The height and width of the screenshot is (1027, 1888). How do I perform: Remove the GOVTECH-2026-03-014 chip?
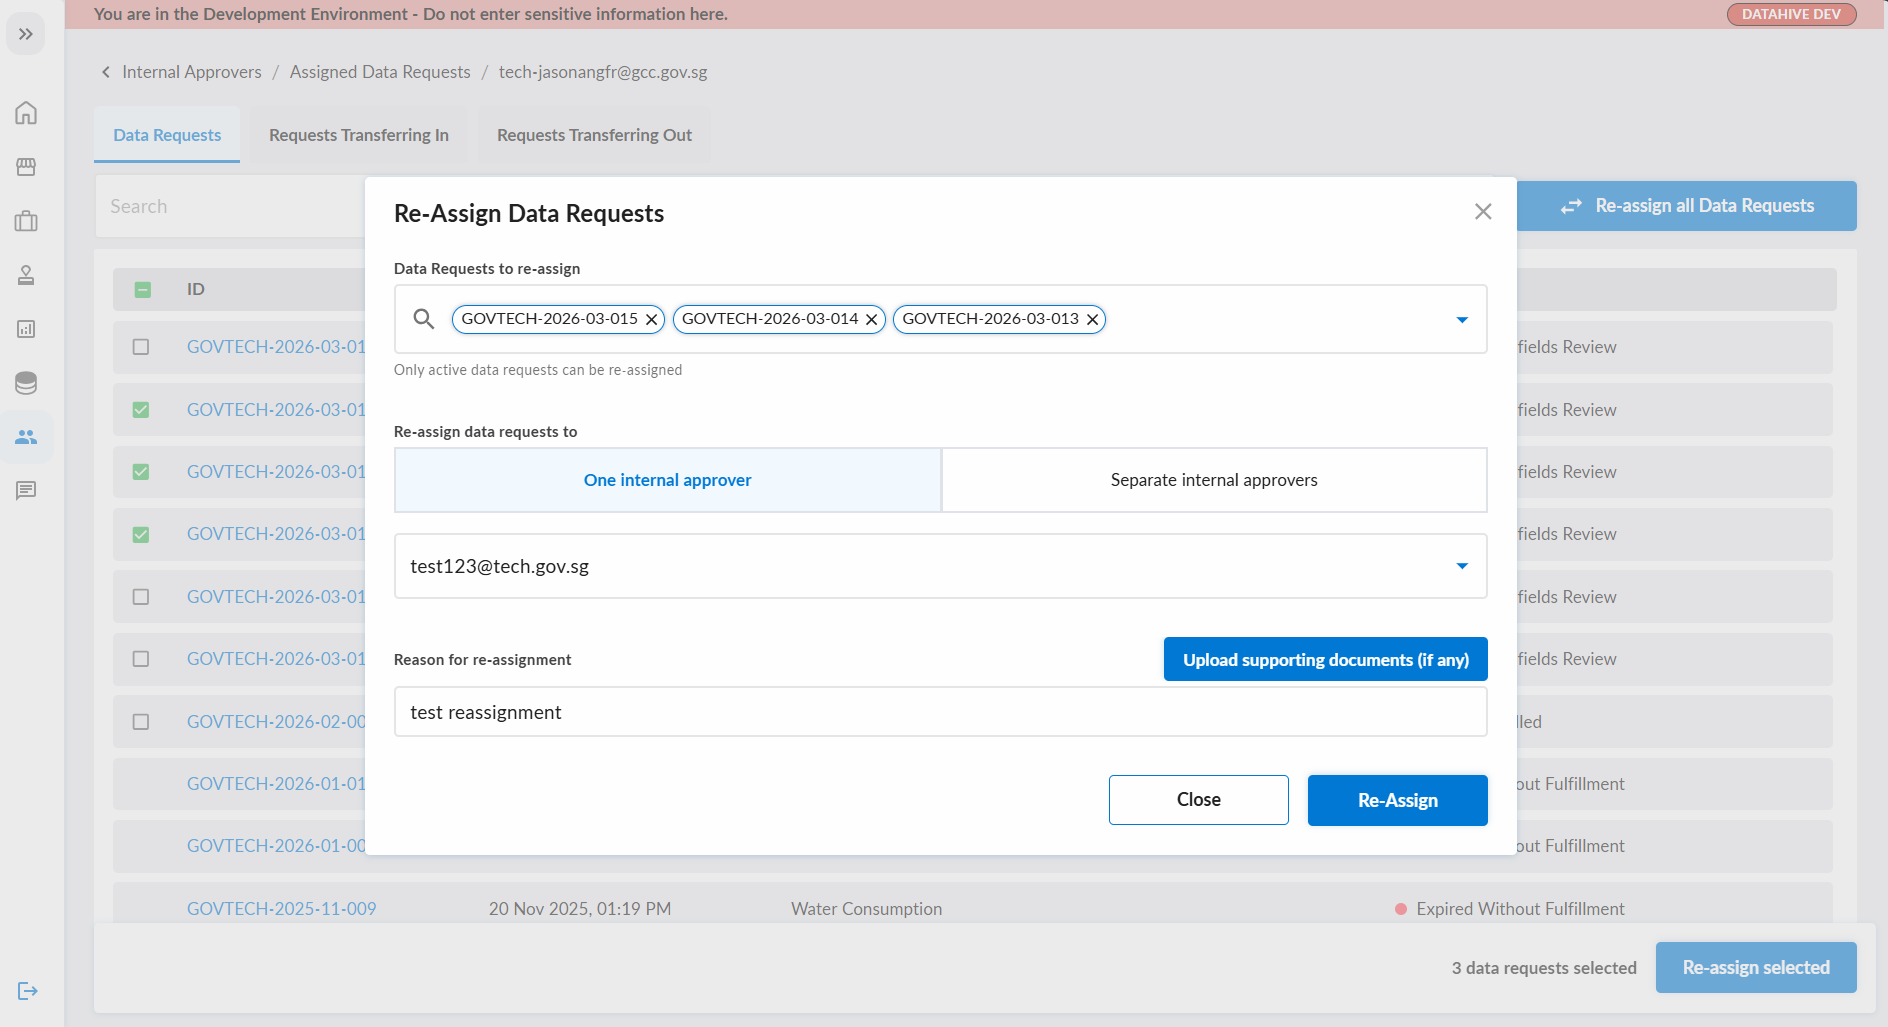tap(872, 319)
